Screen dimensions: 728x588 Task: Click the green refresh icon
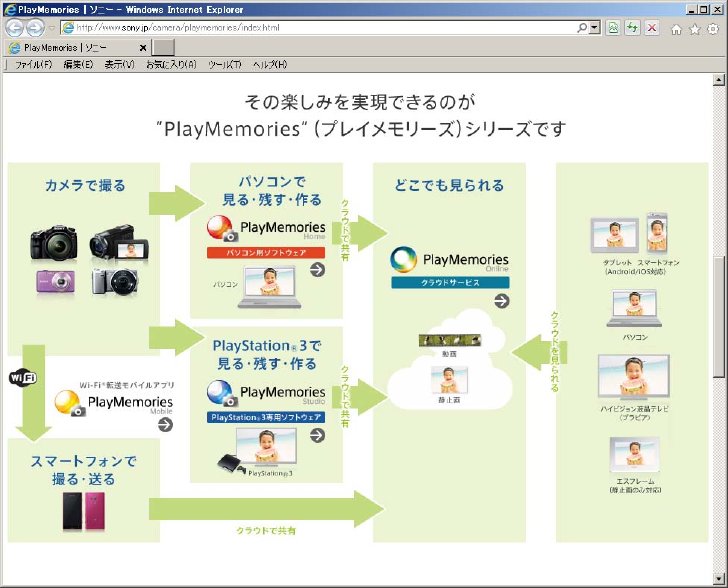click(632, 28)
